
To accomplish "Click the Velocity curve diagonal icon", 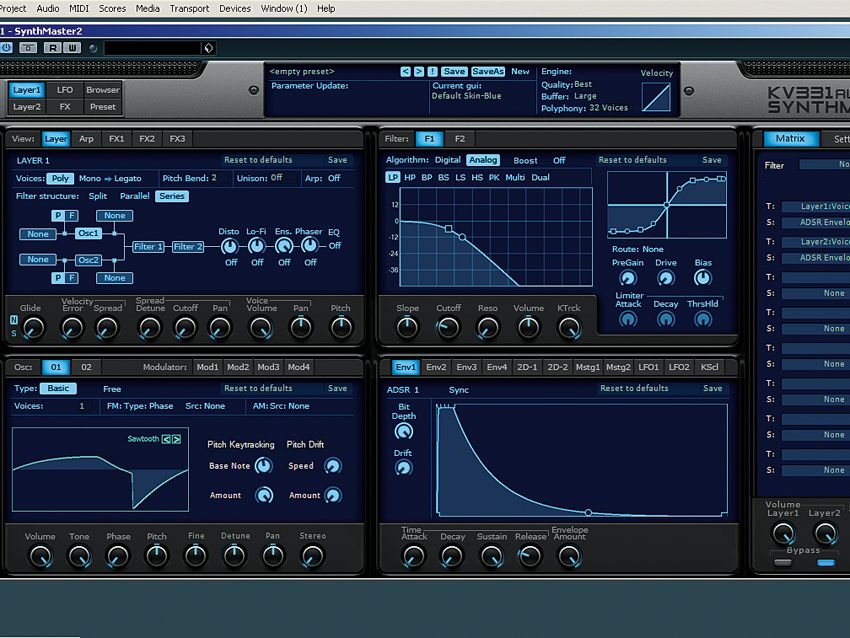I will pyautogui.click(x=656, y=98).
